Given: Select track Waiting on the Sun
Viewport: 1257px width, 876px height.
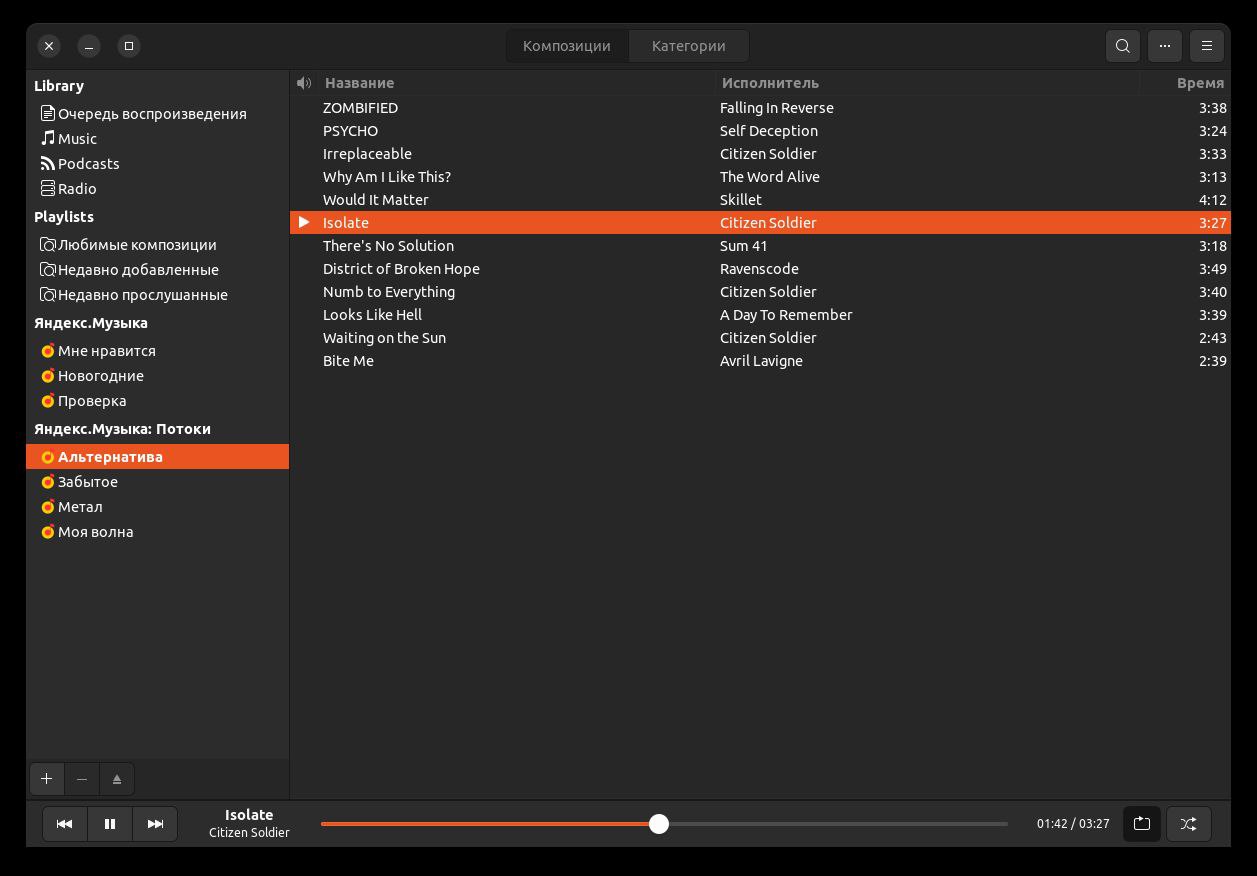Looking at the screenshot, I should pos(760,338).
